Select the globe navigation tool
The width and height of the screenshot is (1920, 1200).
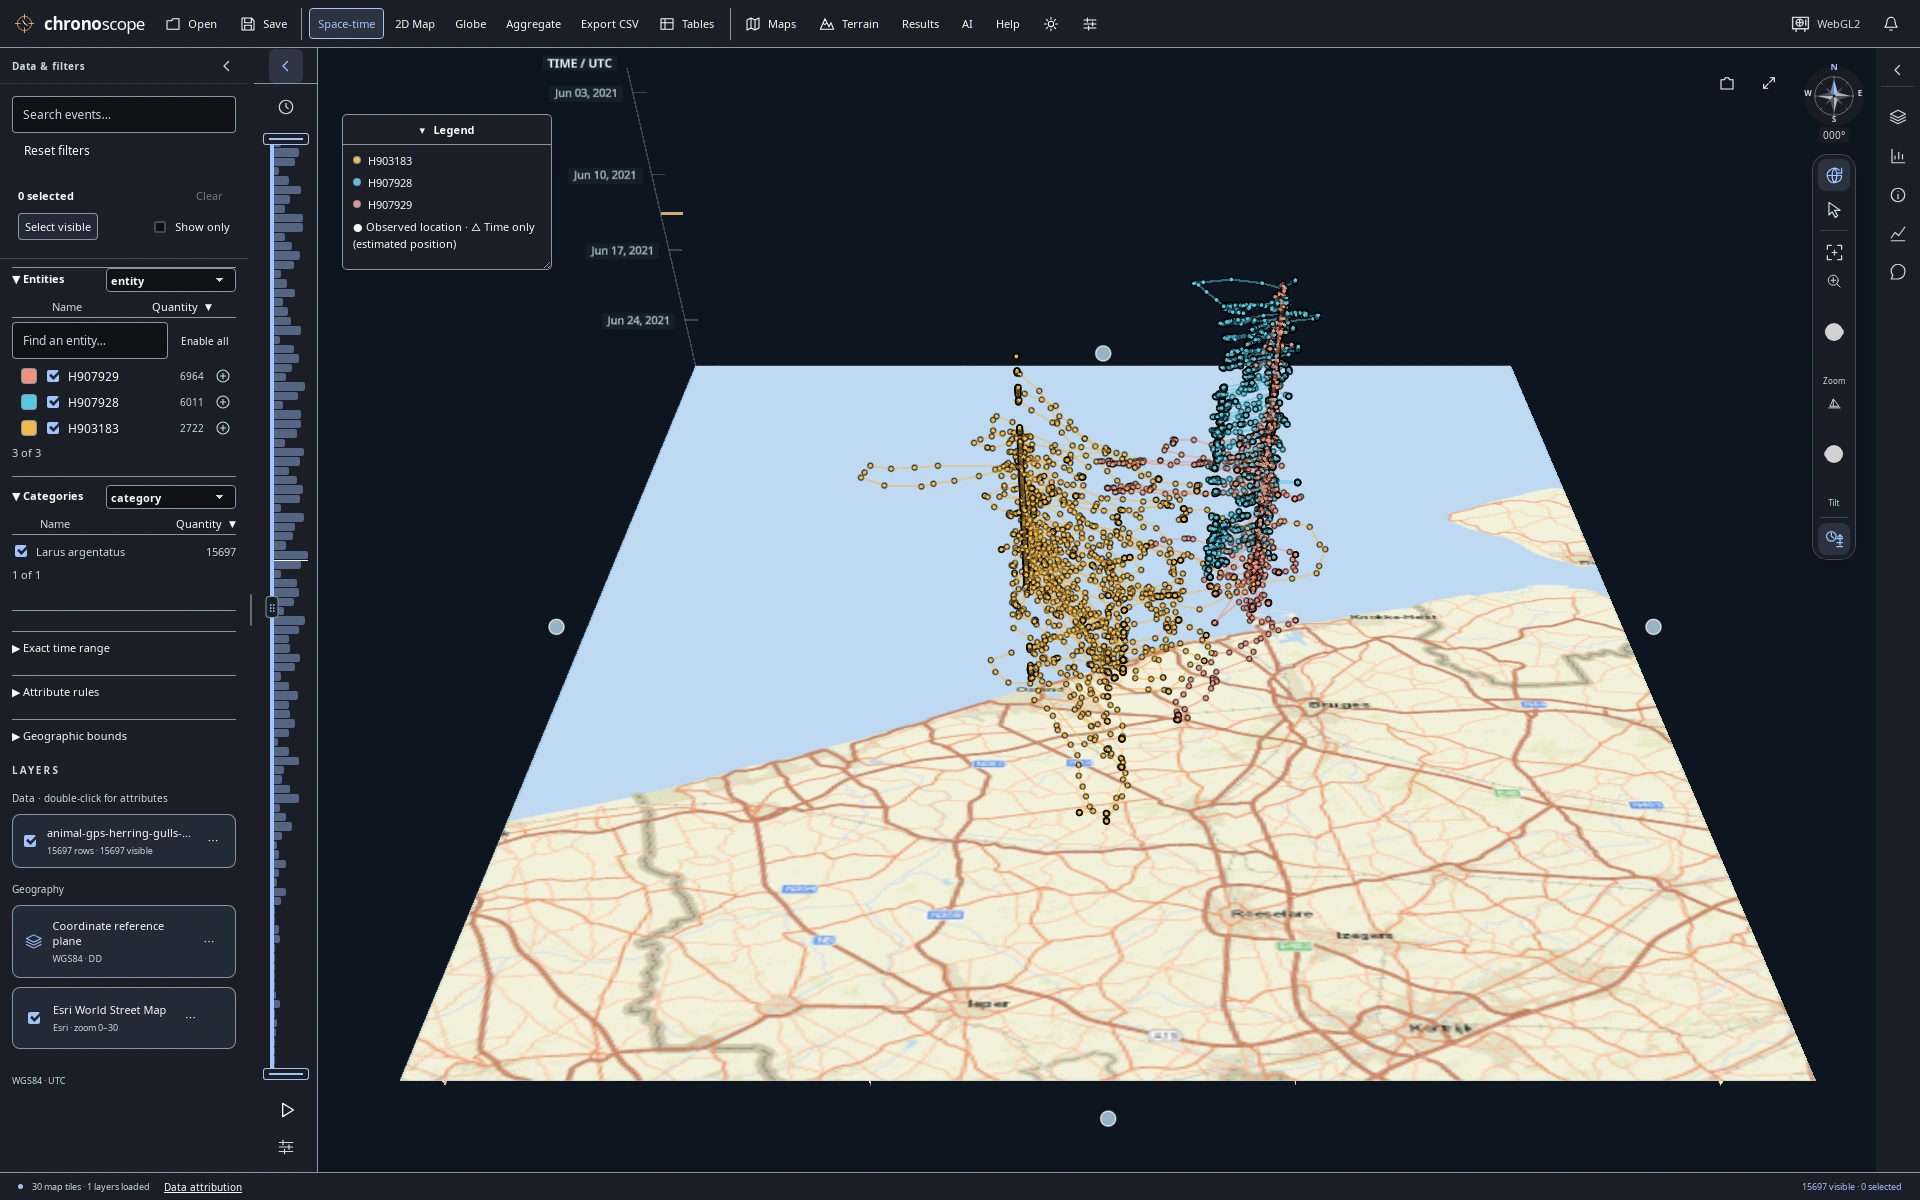pyautogui.click(x=1834, y=175)
